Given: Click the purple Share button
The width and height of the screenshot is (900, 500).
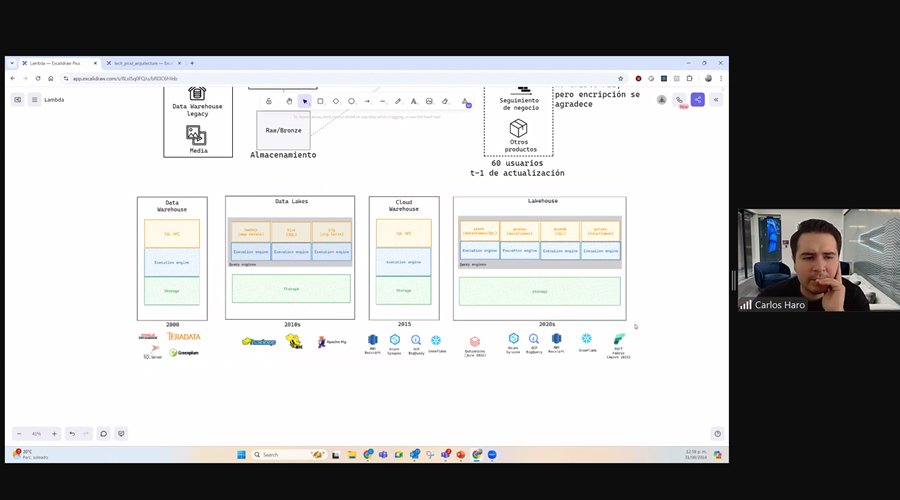Looking at the screenshot, I should click(698, 99).
